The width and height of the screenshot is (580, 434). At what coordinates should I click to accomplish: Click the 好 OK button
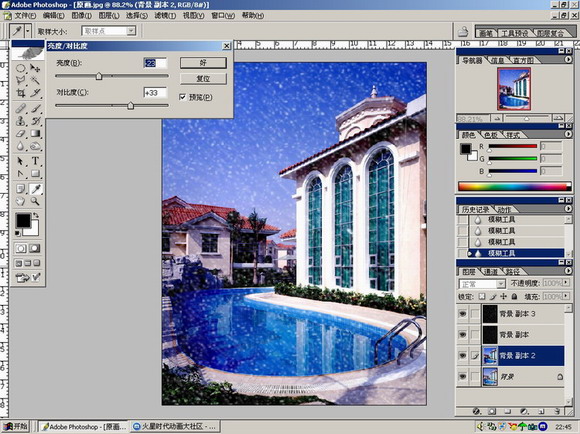[203, 63]
